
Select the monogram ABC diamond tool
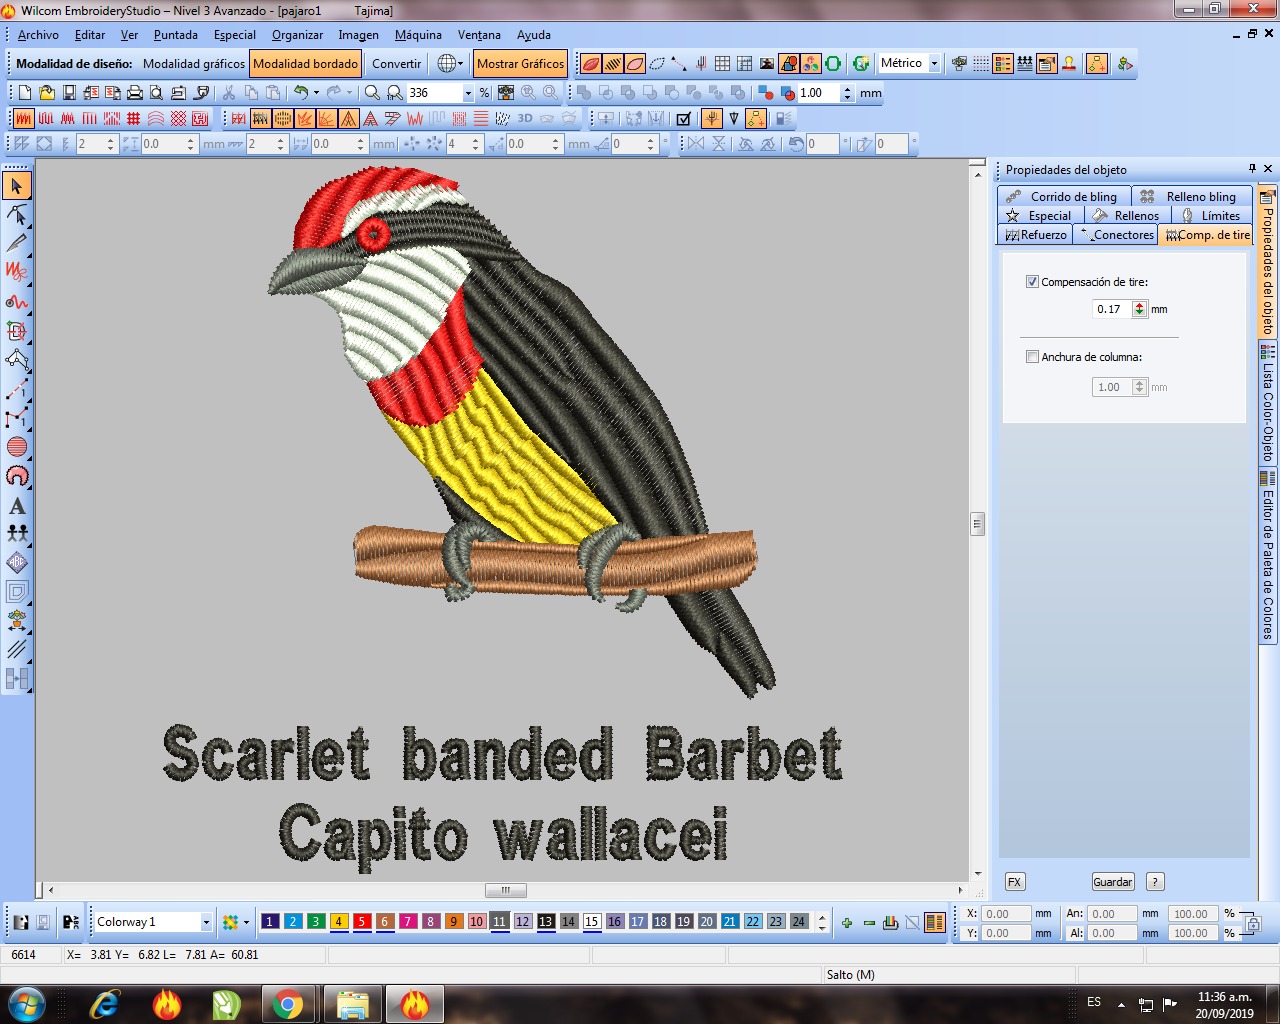coord(17,563)
